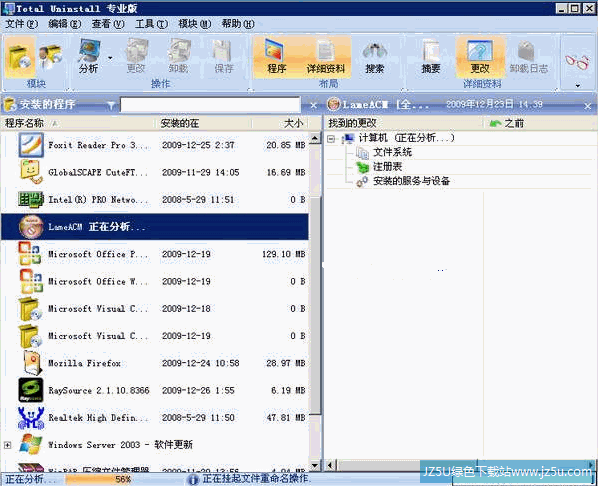Click the 找到的更改 column header
Viewport: 598px width, 486px height.
[403, 123]
